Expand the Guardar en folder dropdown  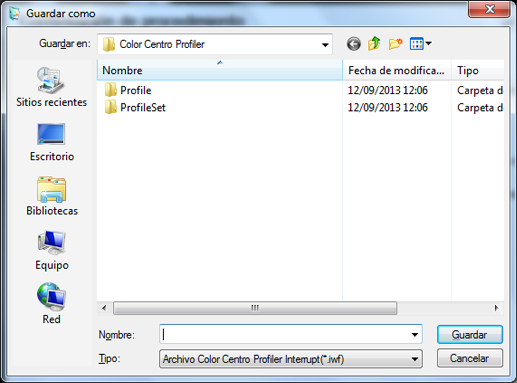point(325,44)
